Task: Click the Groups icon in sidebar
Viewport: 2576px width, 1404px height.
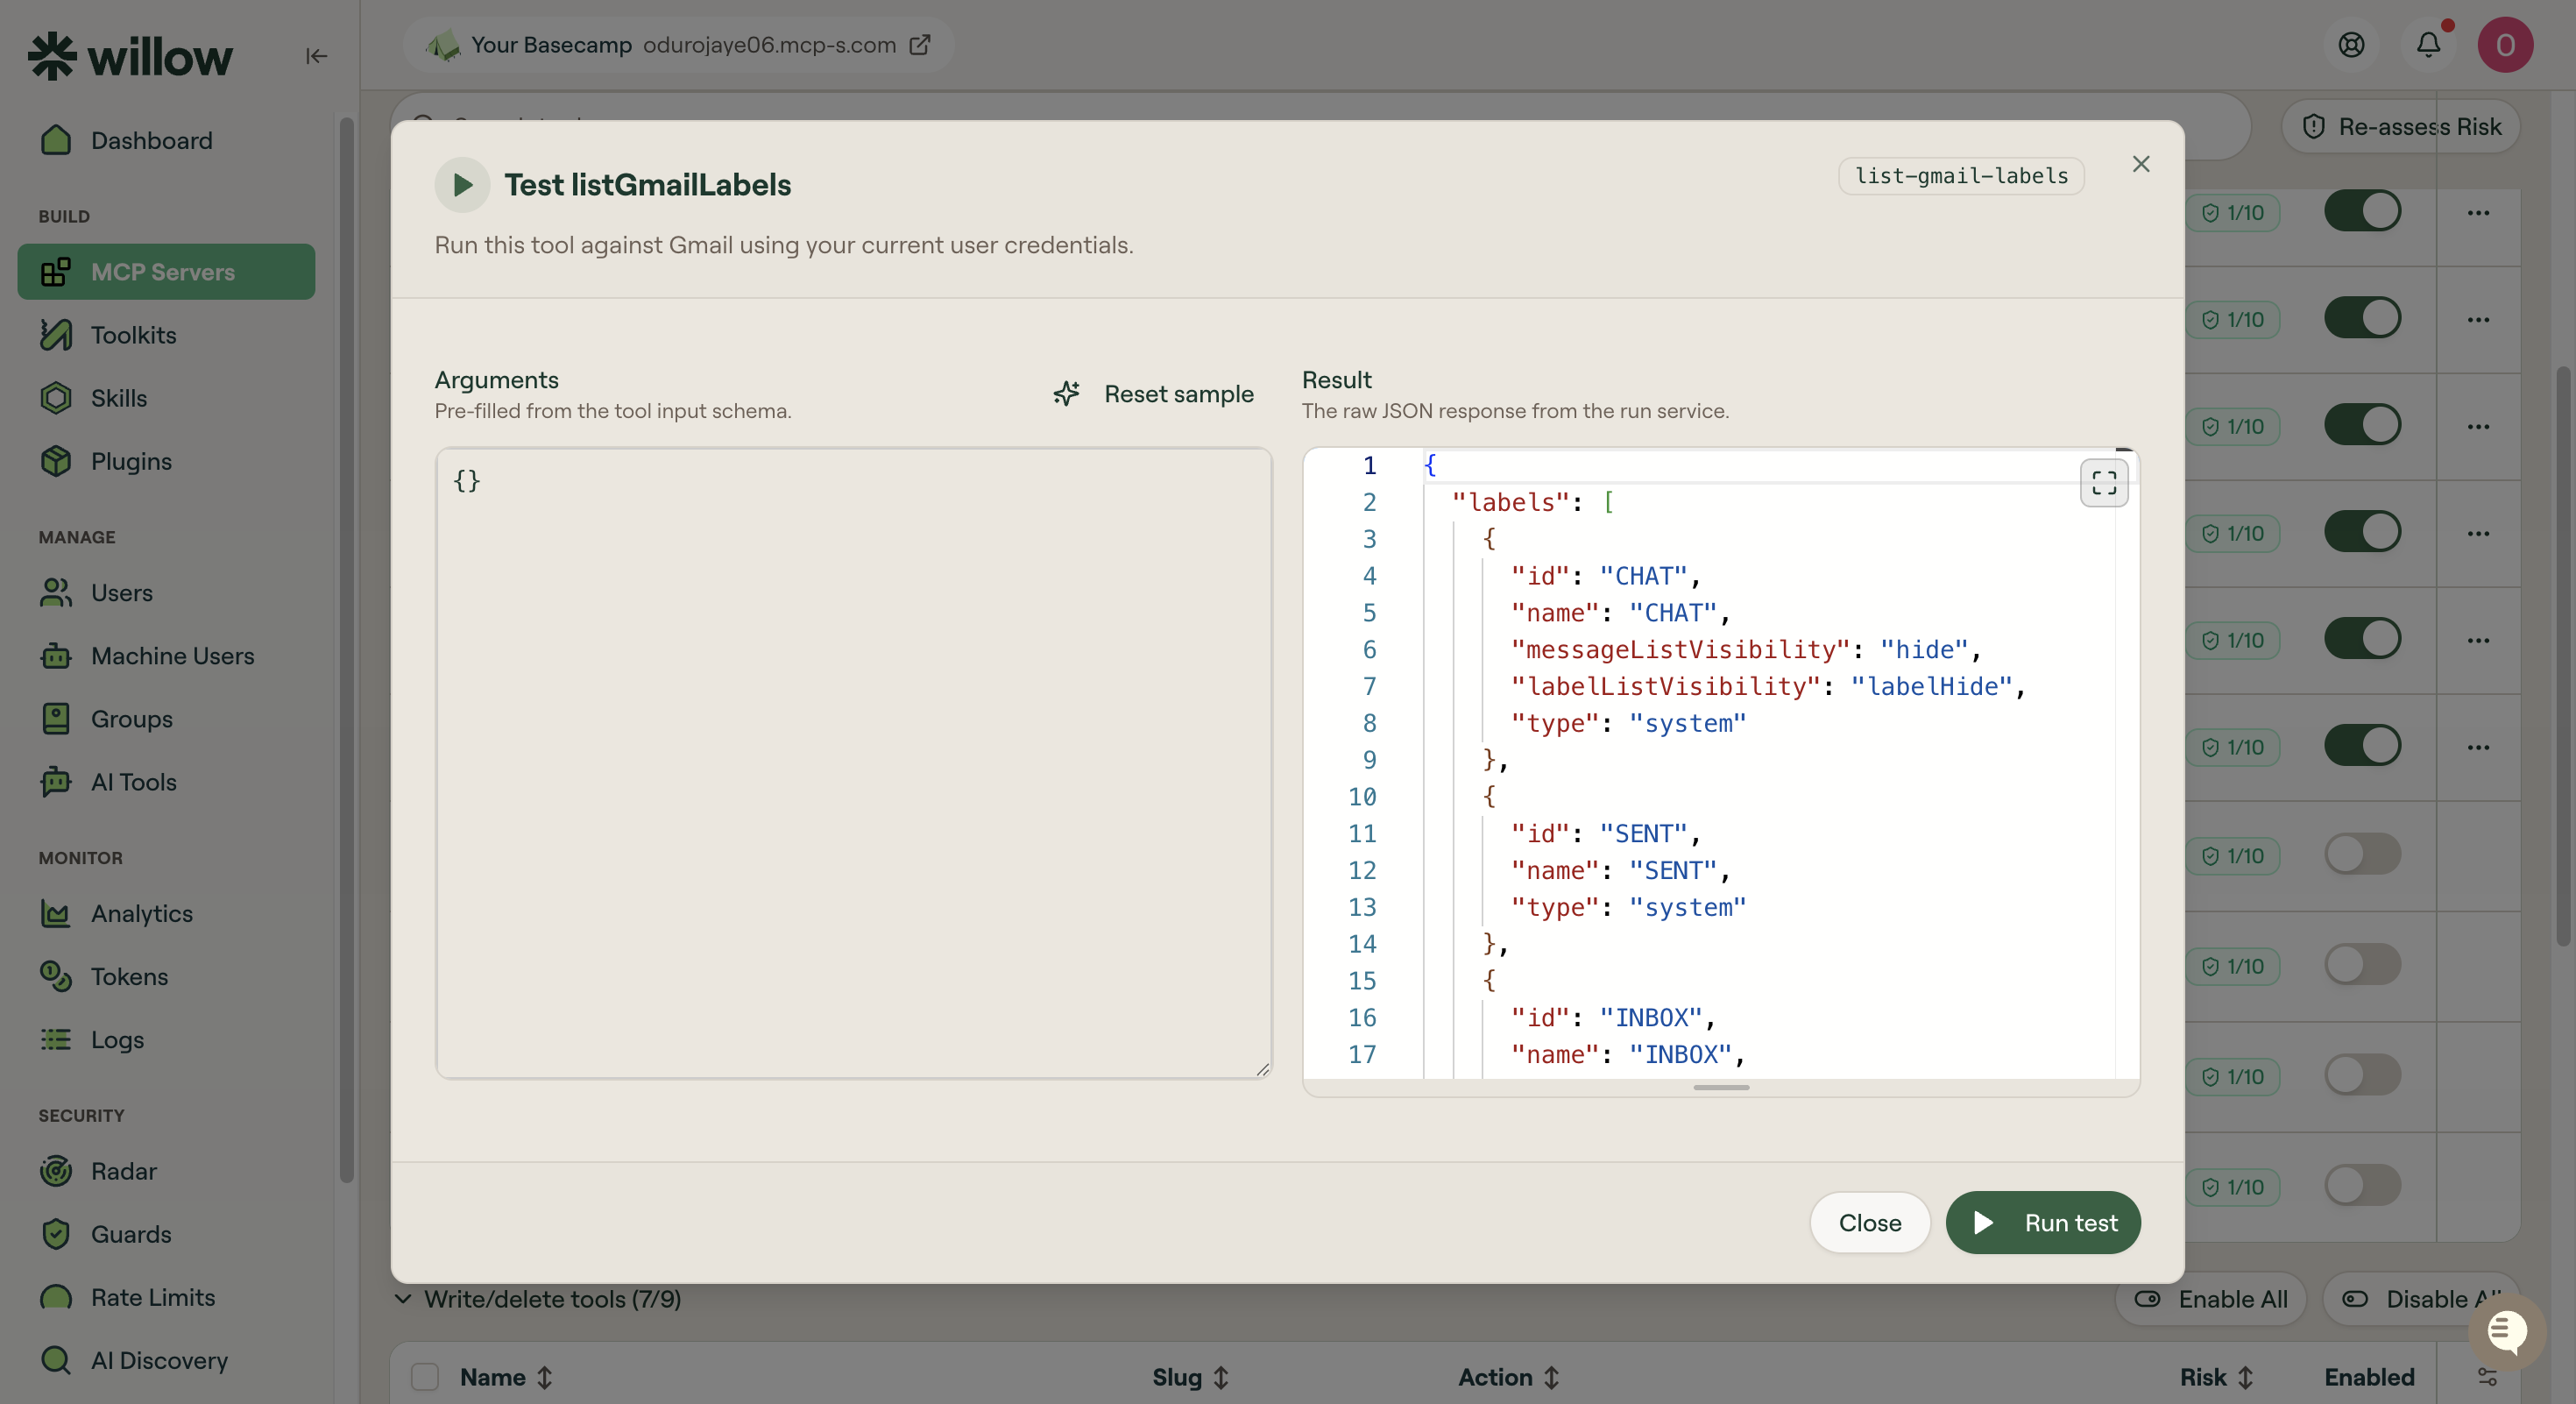Action: tap(56, 719)
